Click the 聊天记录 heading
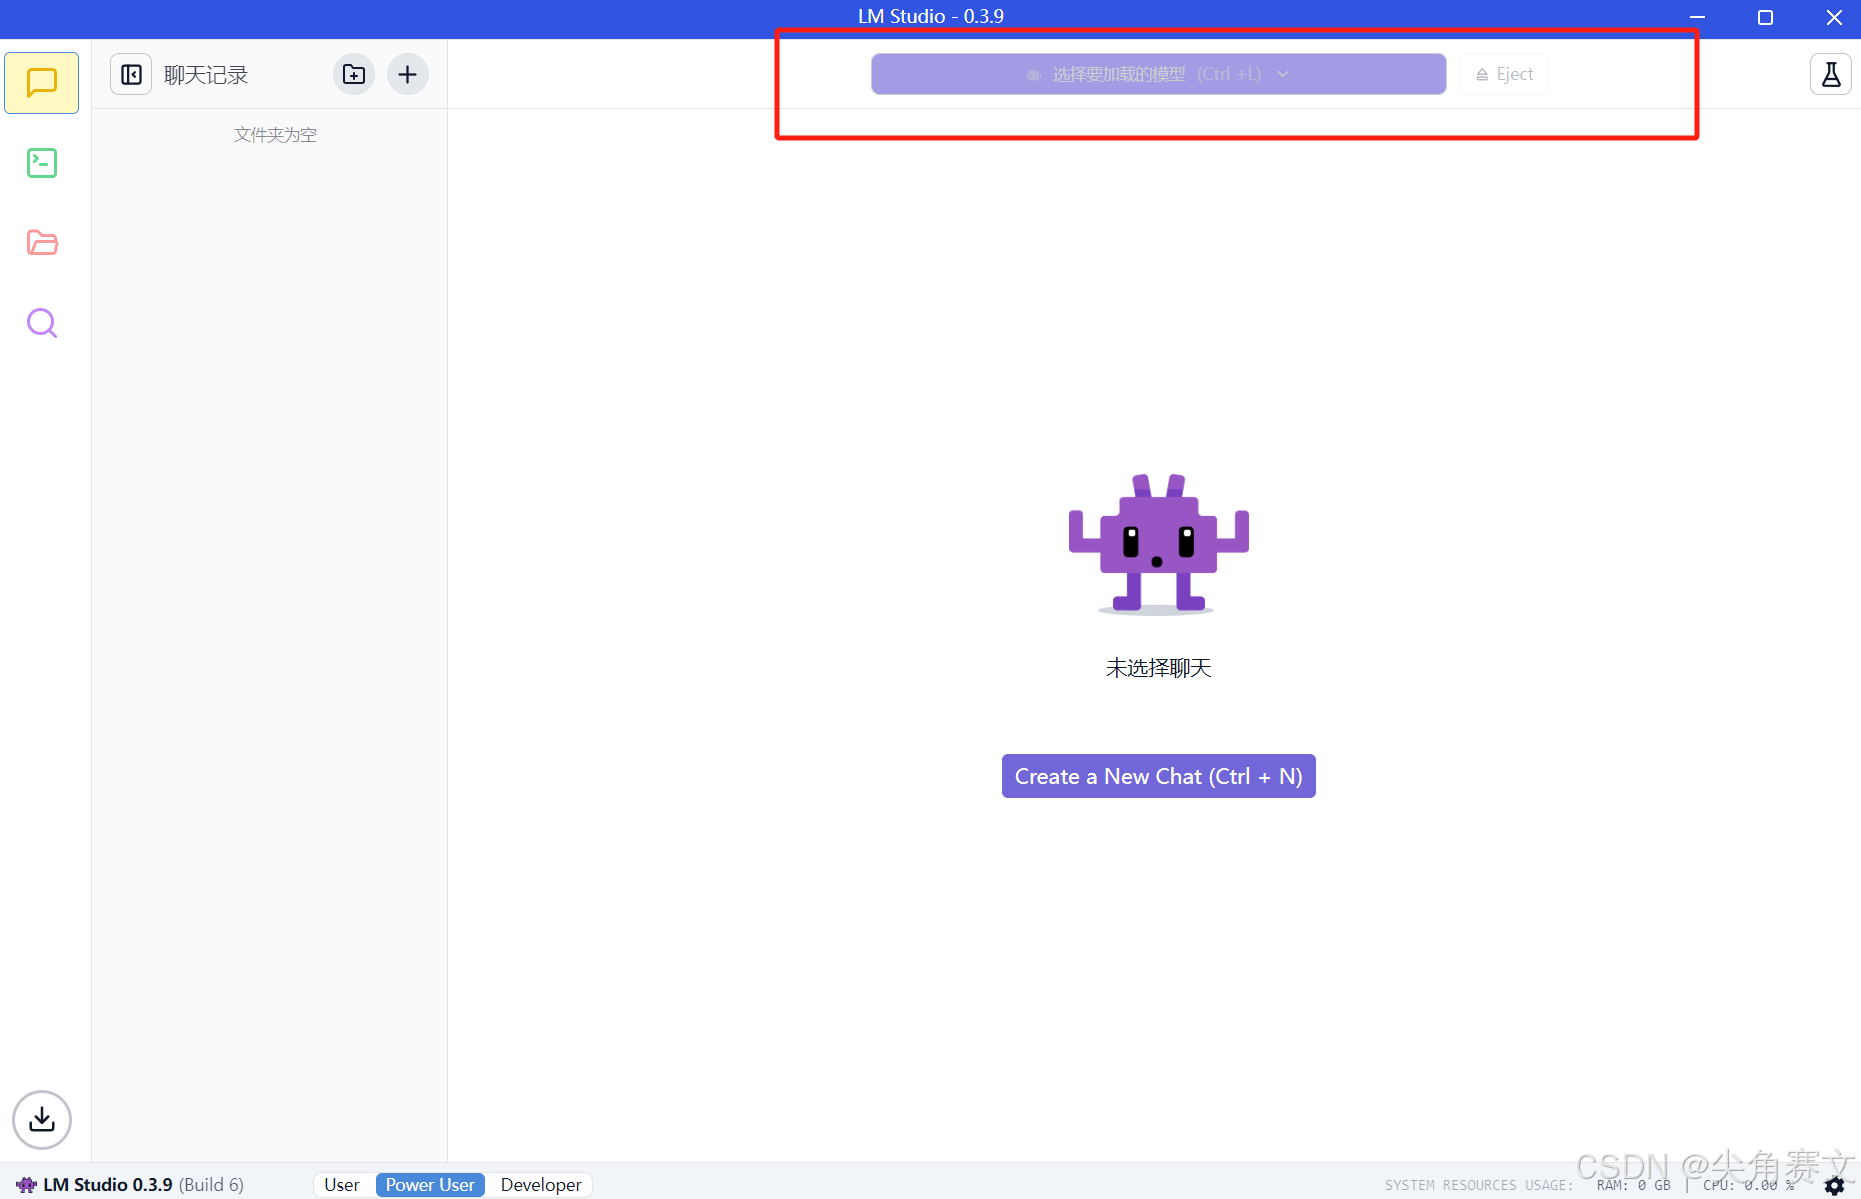Viewport: 1861px width, 1199px height. click(x=206, y=75)
